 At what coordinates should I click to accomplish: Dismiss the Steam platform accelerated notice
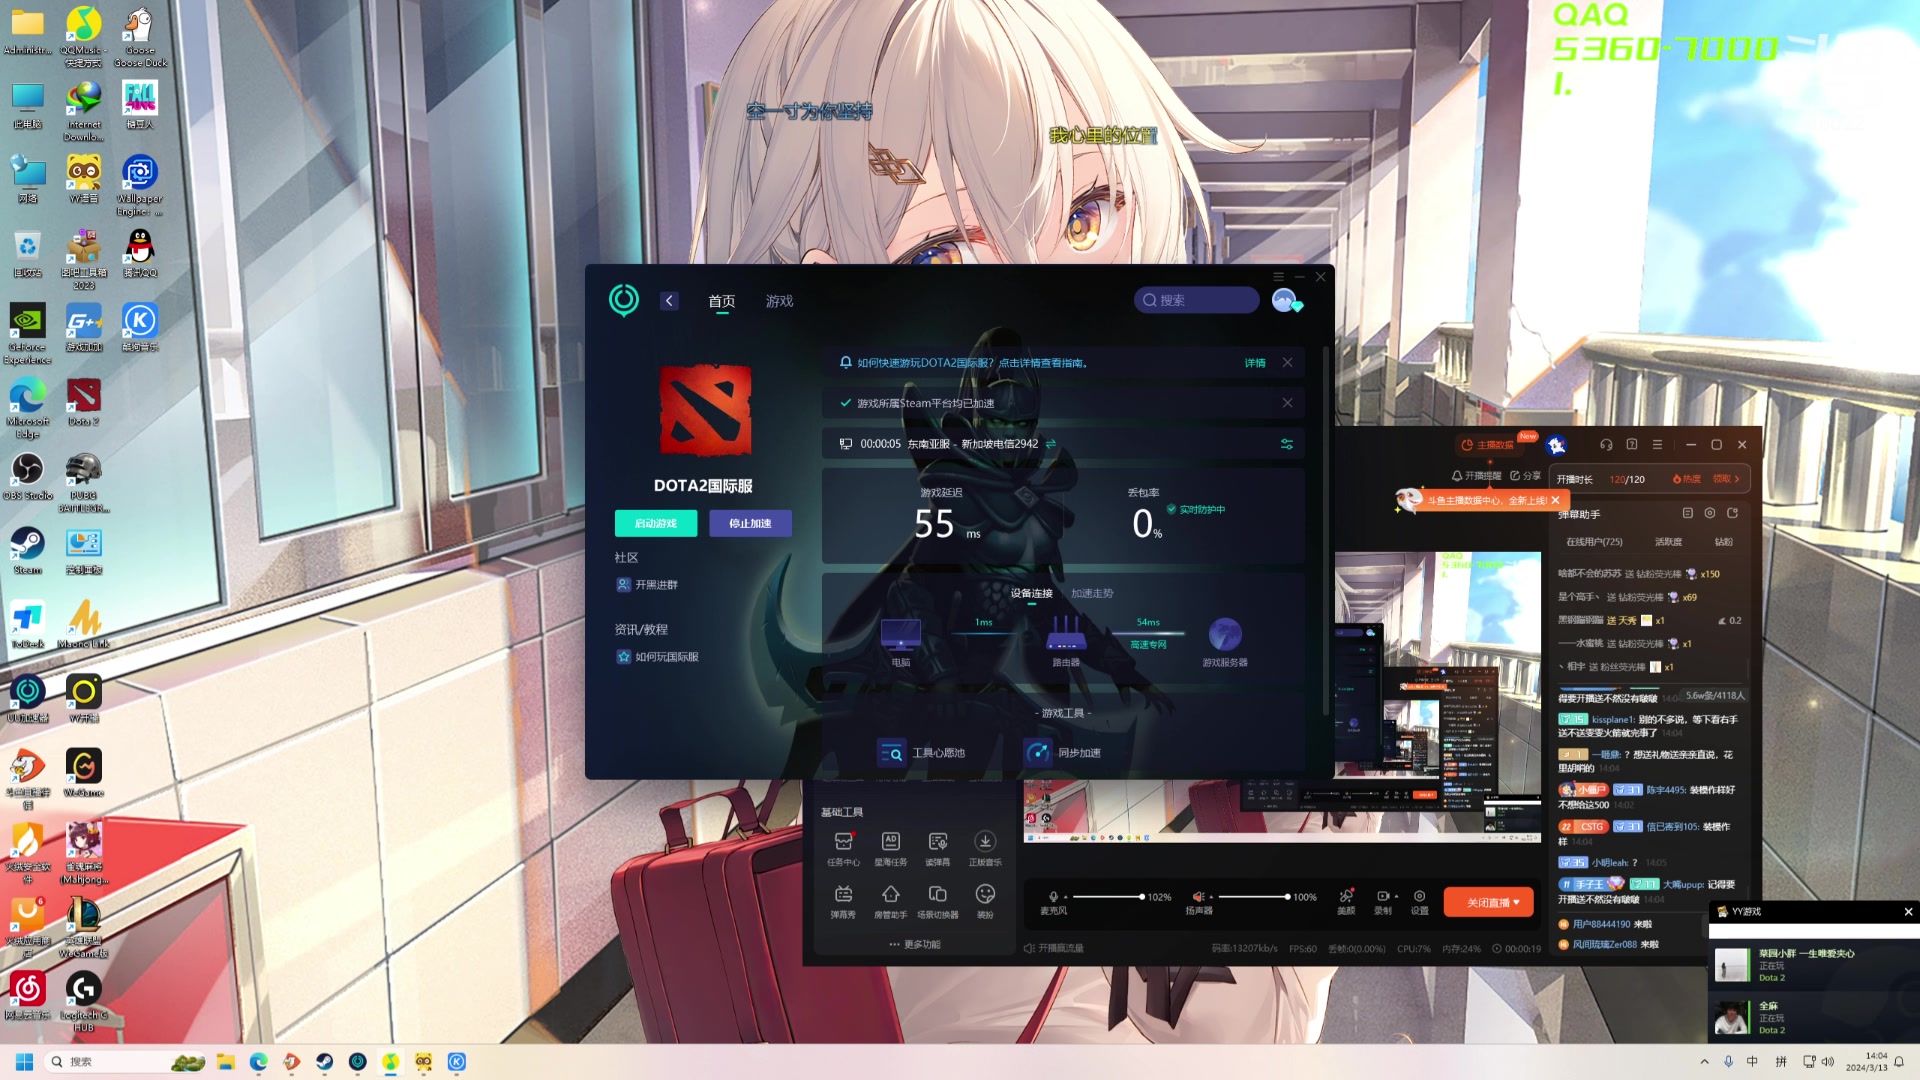pos(1287,403)
